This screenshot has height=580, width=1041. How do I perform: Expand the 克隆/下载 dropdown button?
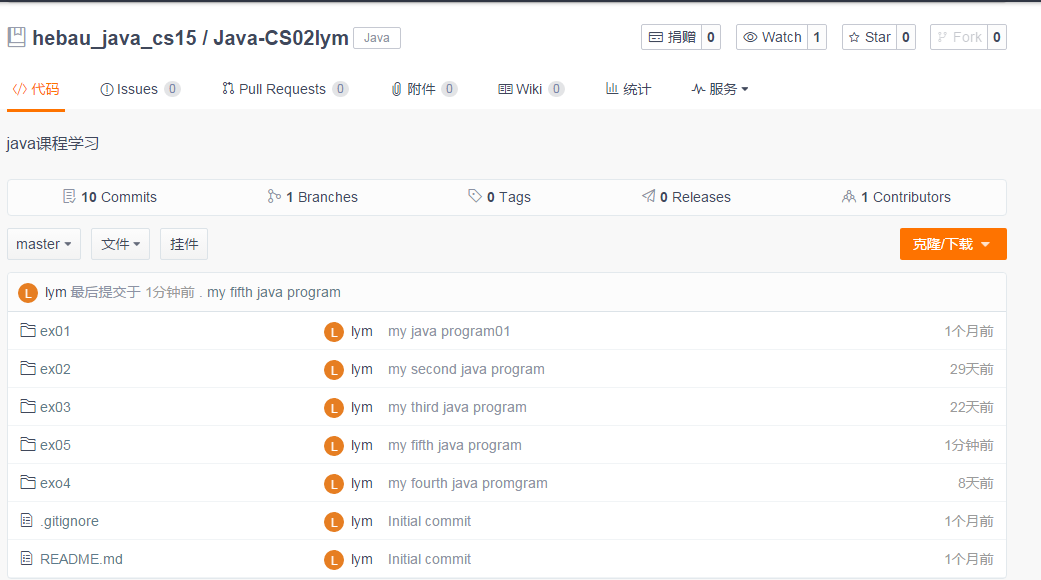[953, 244]
